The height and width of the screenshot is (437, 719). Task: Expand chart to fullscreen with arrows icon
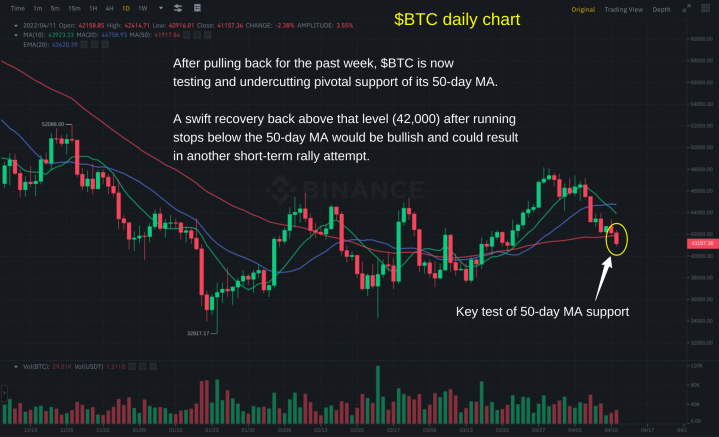pos(686,8)
